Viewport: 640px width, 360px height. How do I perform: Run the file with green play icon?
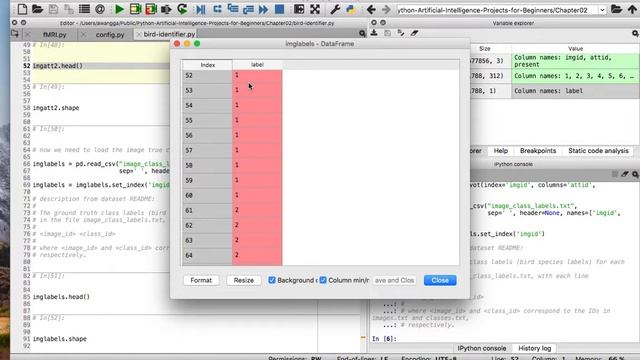(x=119, y=9)
